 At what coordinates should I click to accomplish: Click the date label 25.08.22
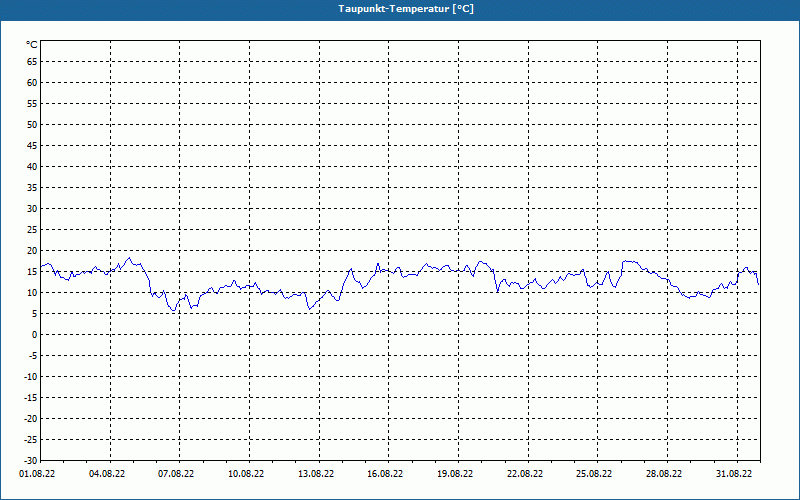pyautogui.click(x=594, y=474)
